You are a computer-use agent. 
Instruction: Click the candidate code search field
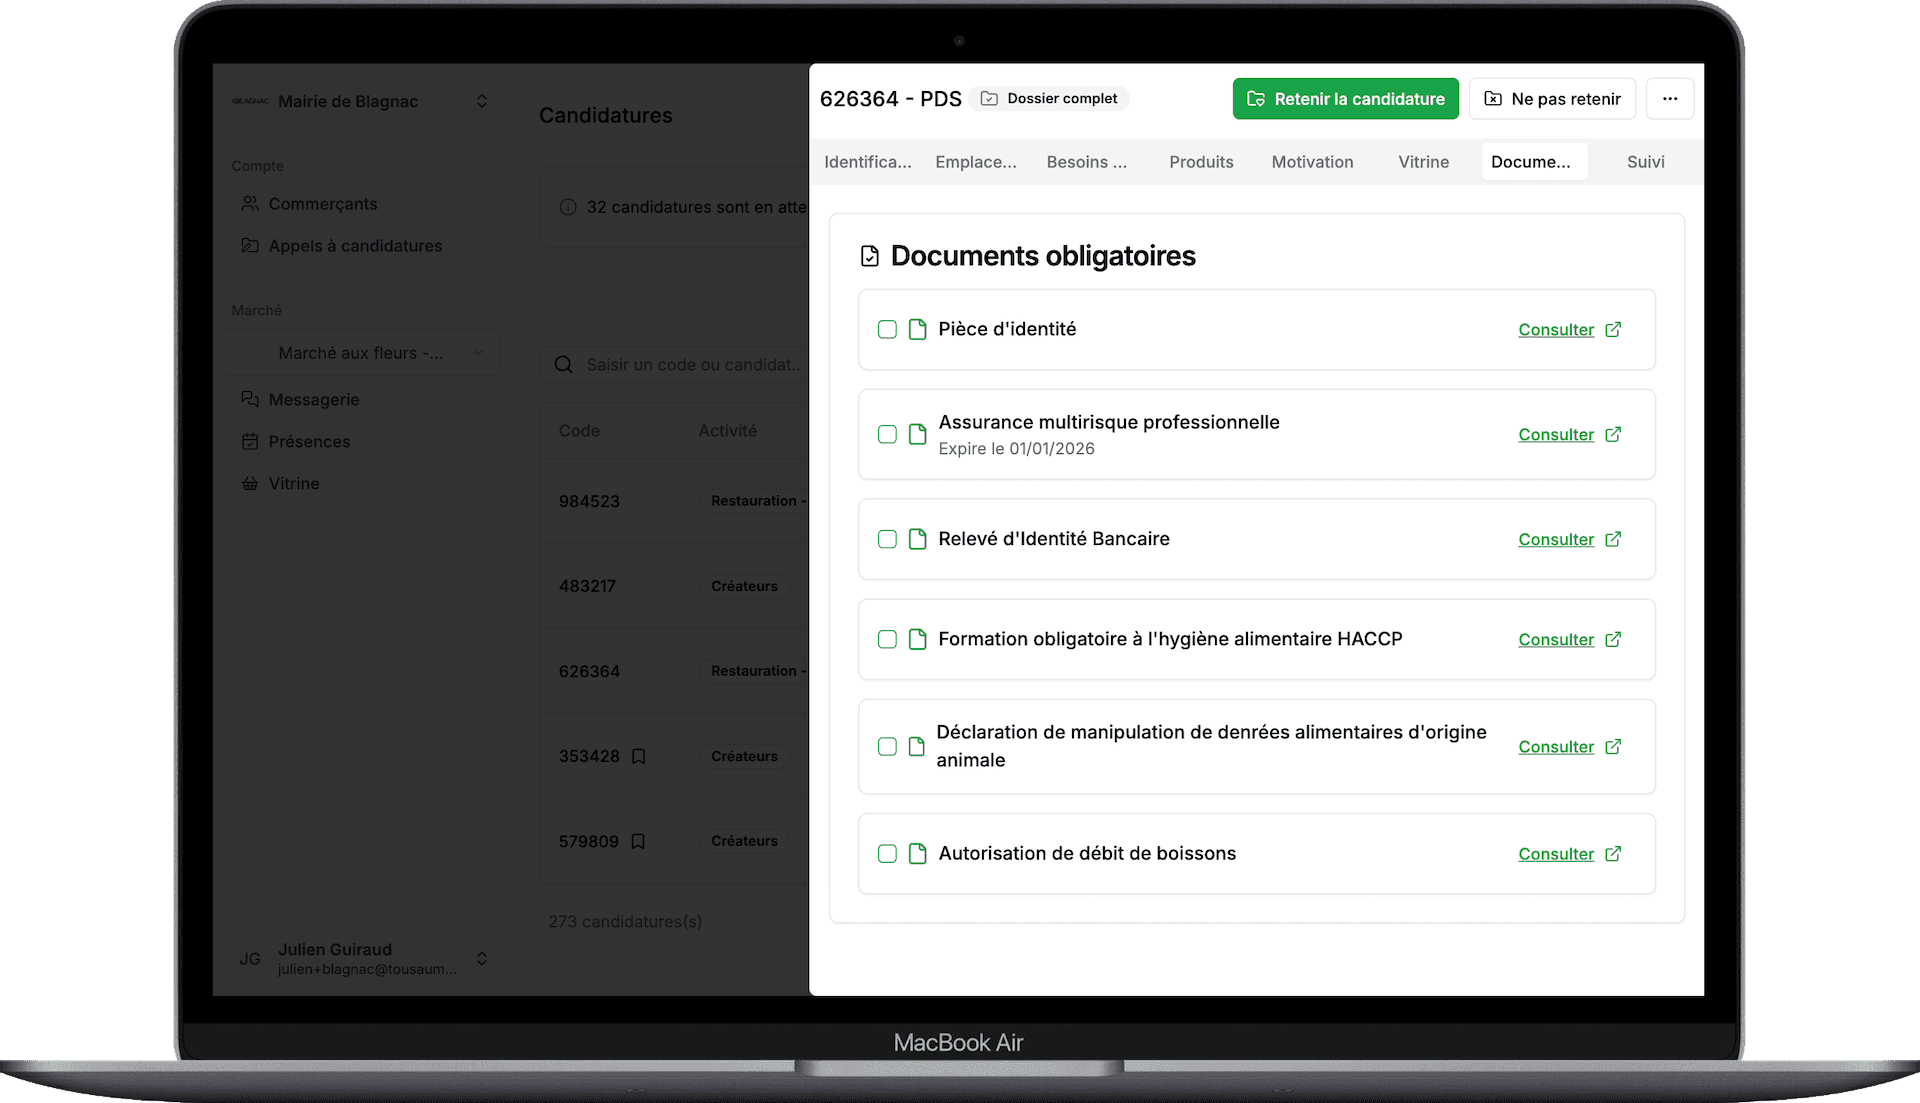pyautogui.click(x=690, y=365)
